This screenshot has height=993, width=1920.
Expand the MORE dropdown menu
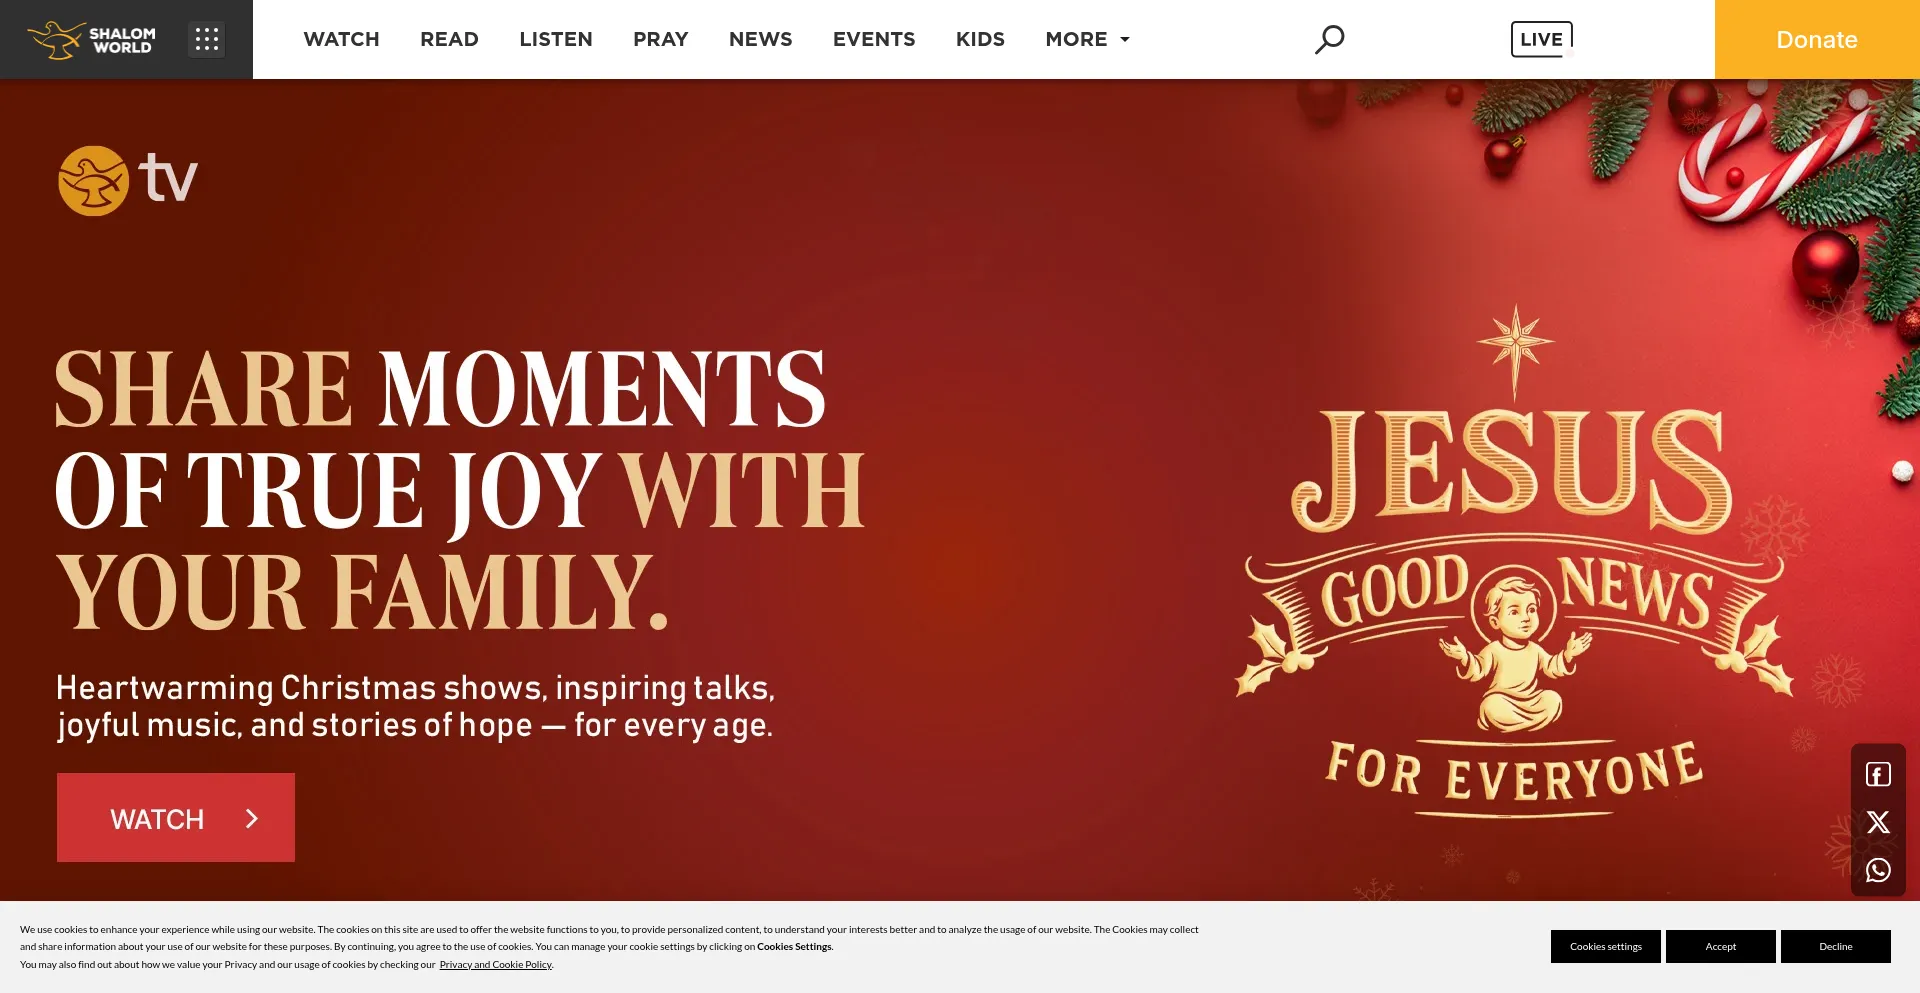(1087, 39)
